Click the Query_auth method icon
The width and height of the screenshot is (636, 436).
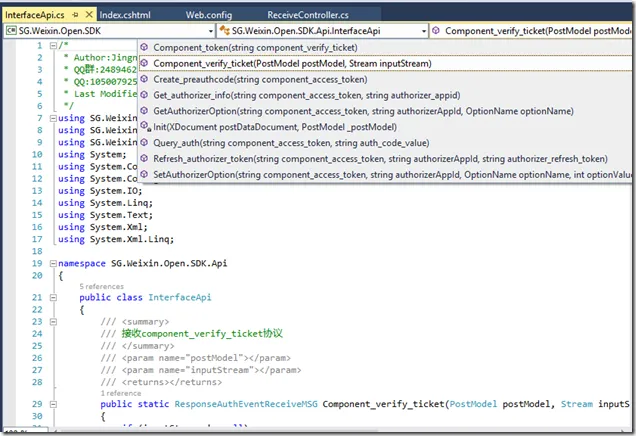pos(144,142)
